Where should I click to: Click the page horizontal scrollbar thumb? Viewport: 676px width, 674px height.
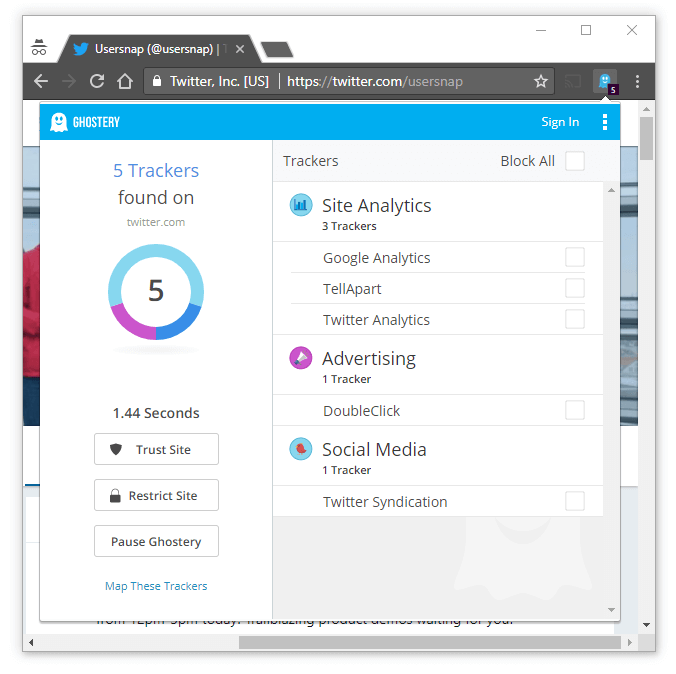[x=430, y=643]
